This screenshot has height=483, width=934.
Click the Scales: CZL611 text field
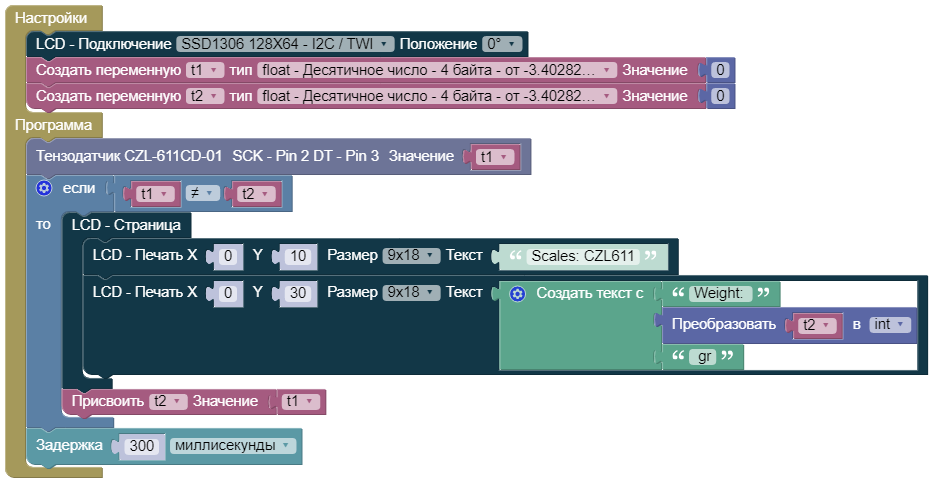[582, 256]
